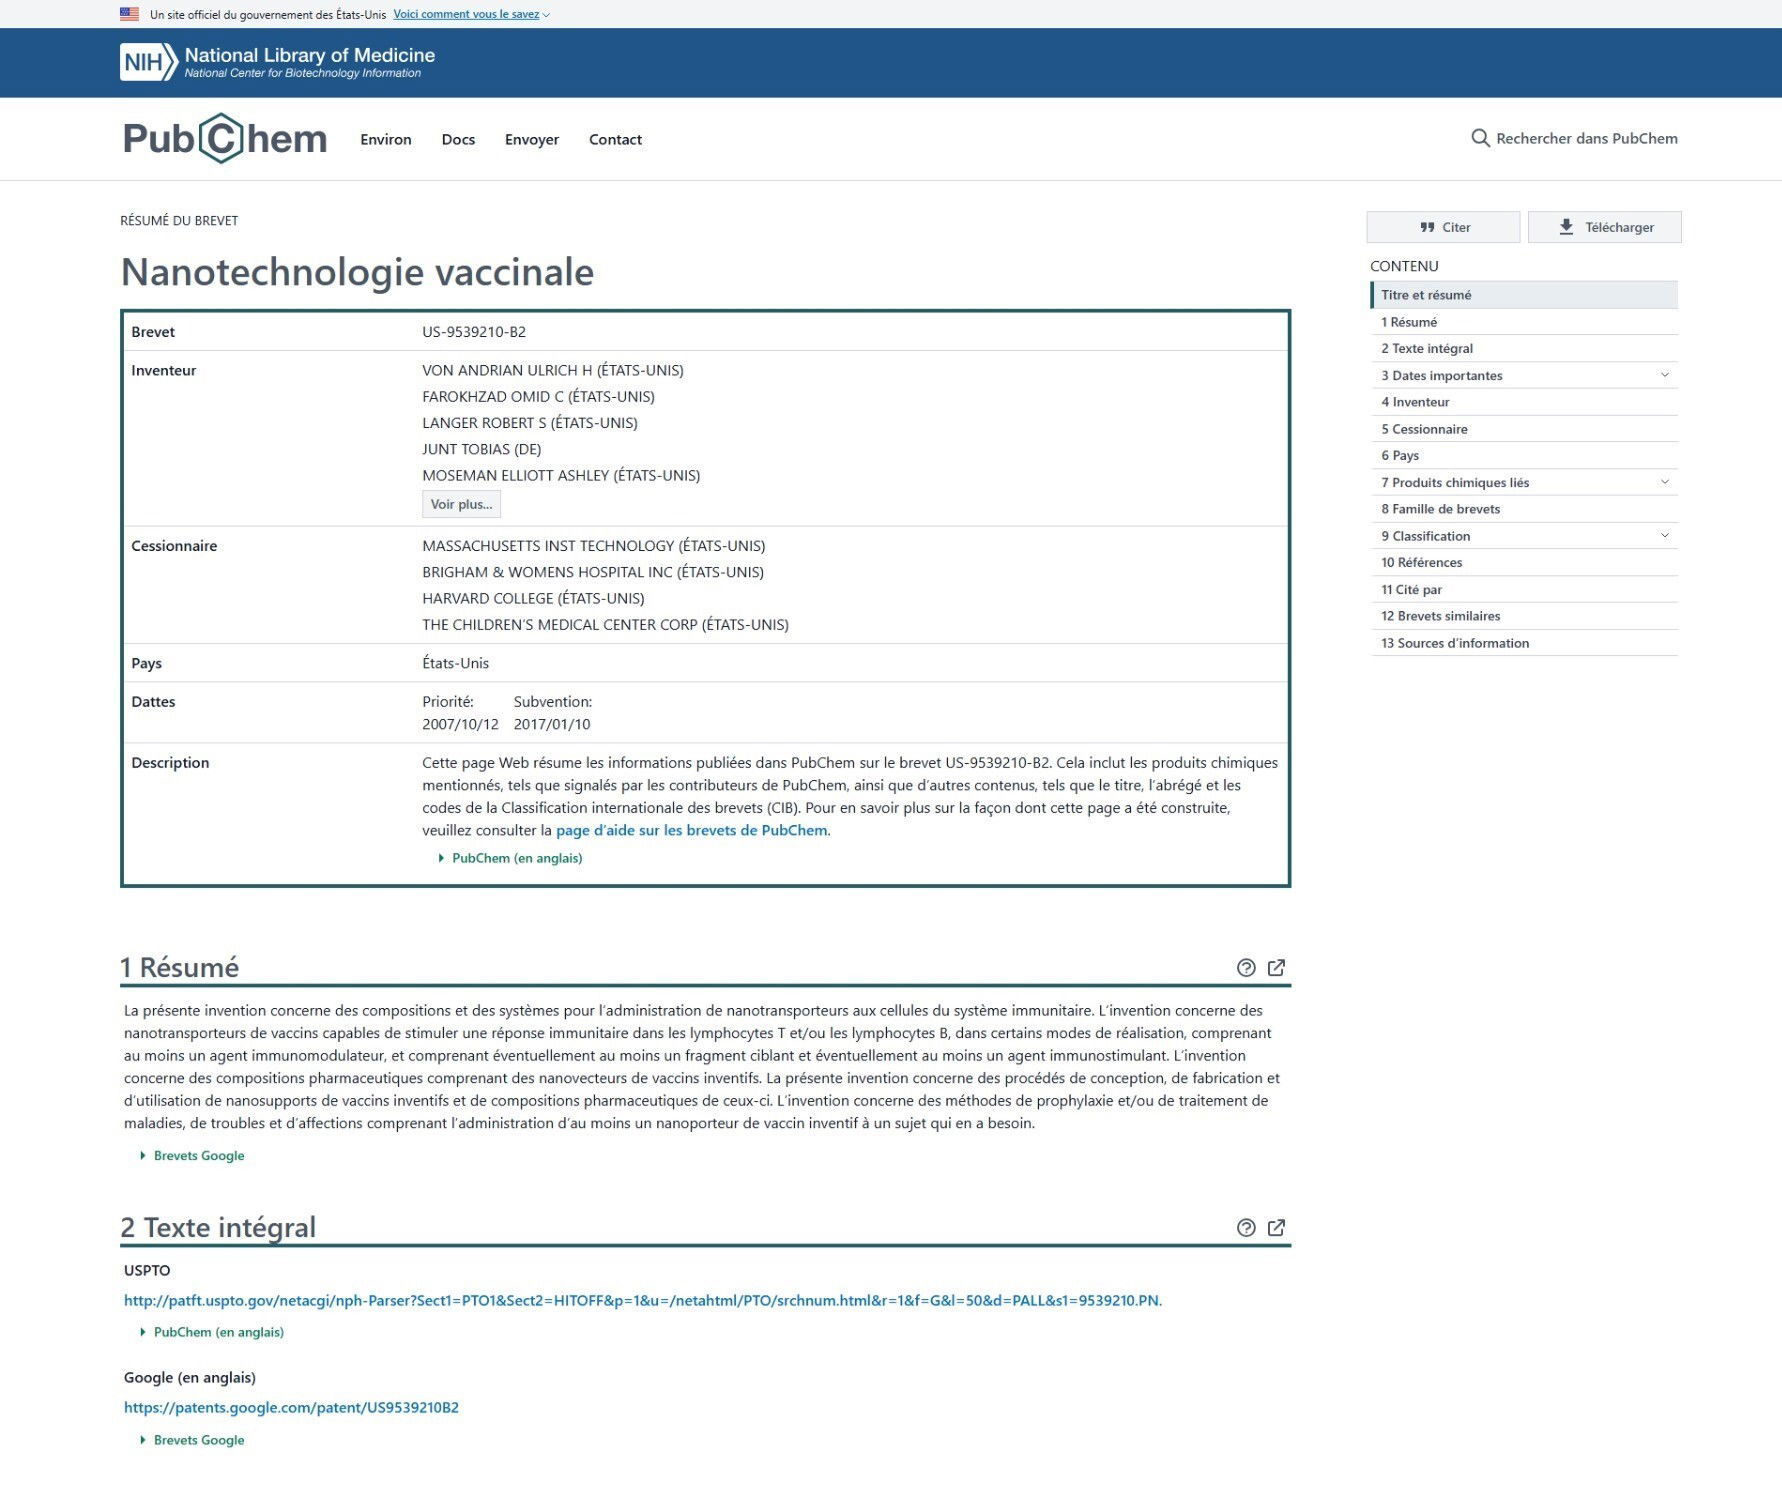This screenshot has height=1485, width=1782.
Task: Open help for the Résumé section
Action: (x=1246, y=967)
